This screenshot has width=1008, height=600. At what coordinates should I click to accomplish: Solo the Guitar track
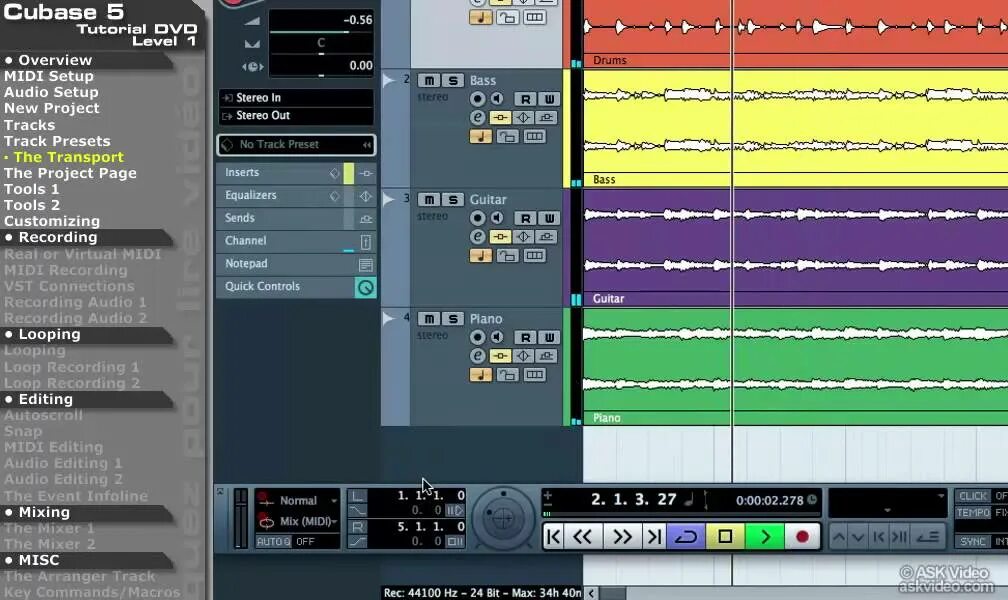(x=453, y=200)
